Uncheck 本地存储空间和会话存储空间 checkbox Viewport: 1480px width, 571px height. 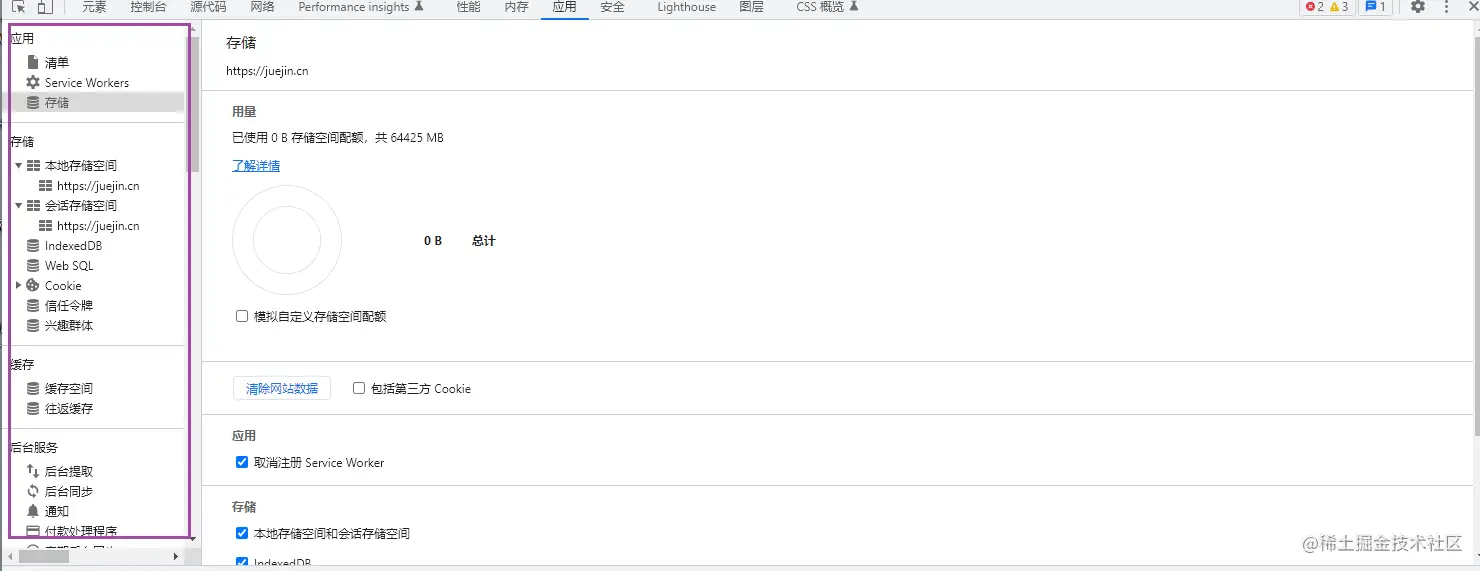pyautogui.click(x=242, y=533)
